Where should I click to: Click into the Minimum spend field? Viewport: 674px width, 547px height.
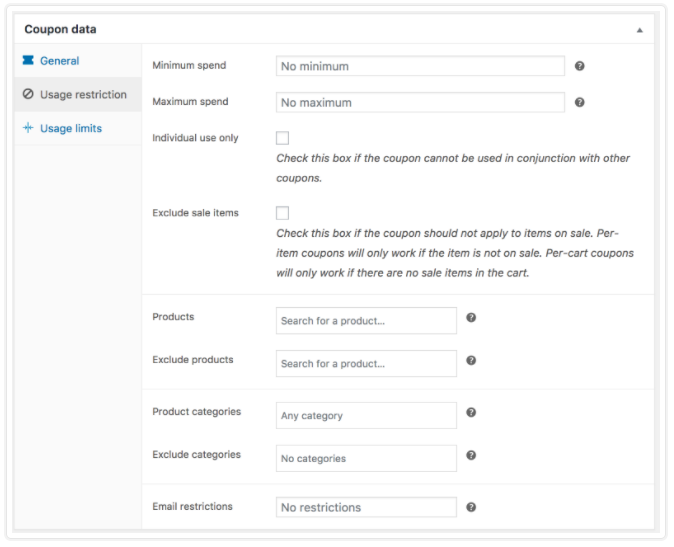point(420,66)
